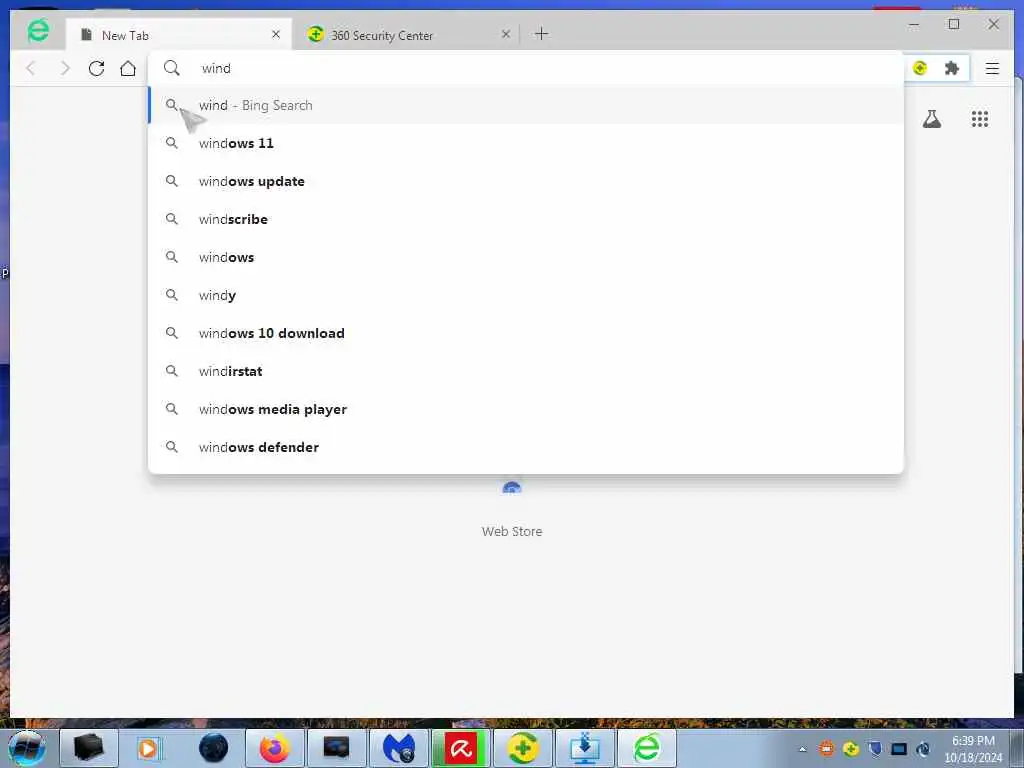The width and height of the screenshot is (1024, 768).
Task: Switch to 360 browser in taskbar
Action: pyautogui.click(x=647, y=748)
